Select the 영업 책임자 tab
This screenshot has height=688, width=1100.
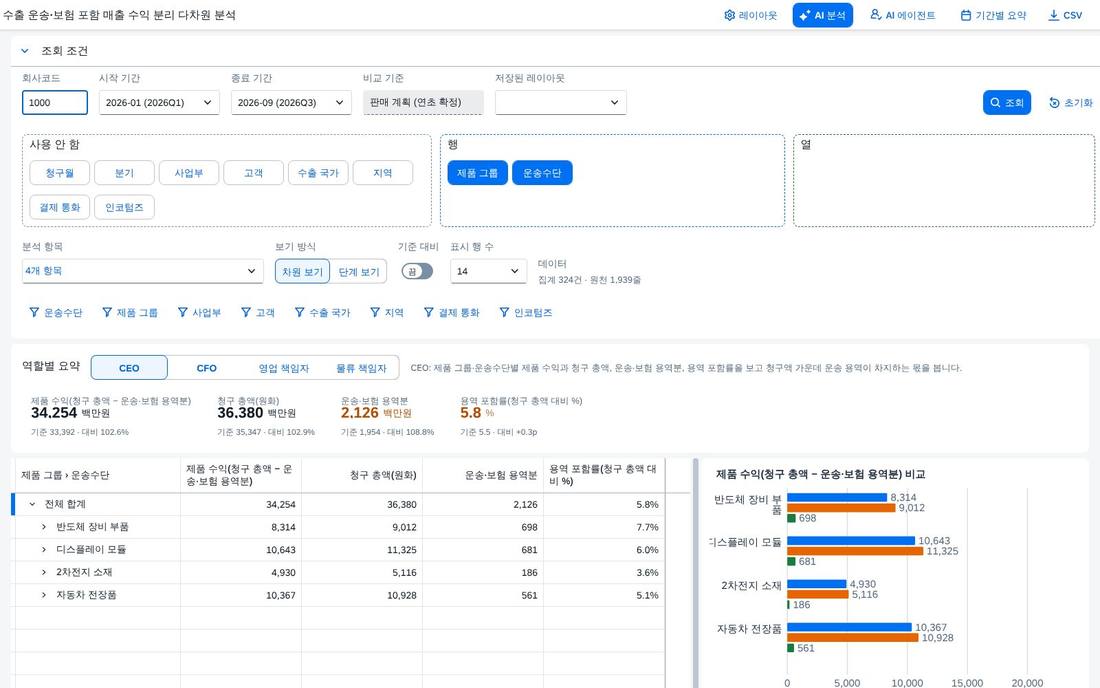coord(283,367)
